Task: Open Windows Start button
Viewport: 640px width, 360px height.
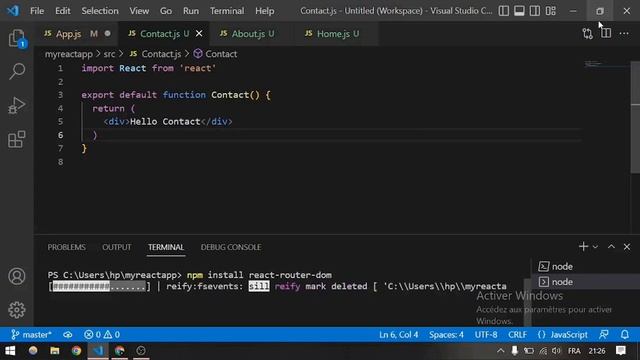Action: pyautogui.click(x=10, y=351)
